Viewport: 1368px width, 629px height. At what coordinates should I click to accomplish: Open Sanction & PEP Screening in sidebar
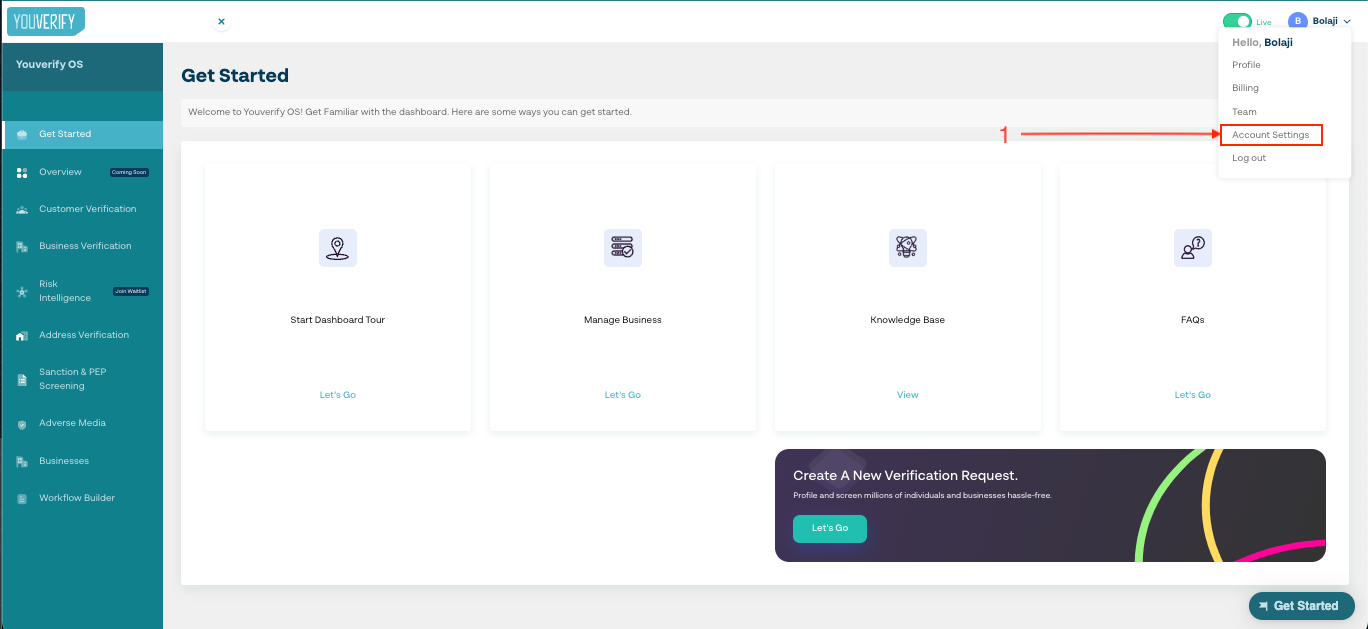(73, 379)
